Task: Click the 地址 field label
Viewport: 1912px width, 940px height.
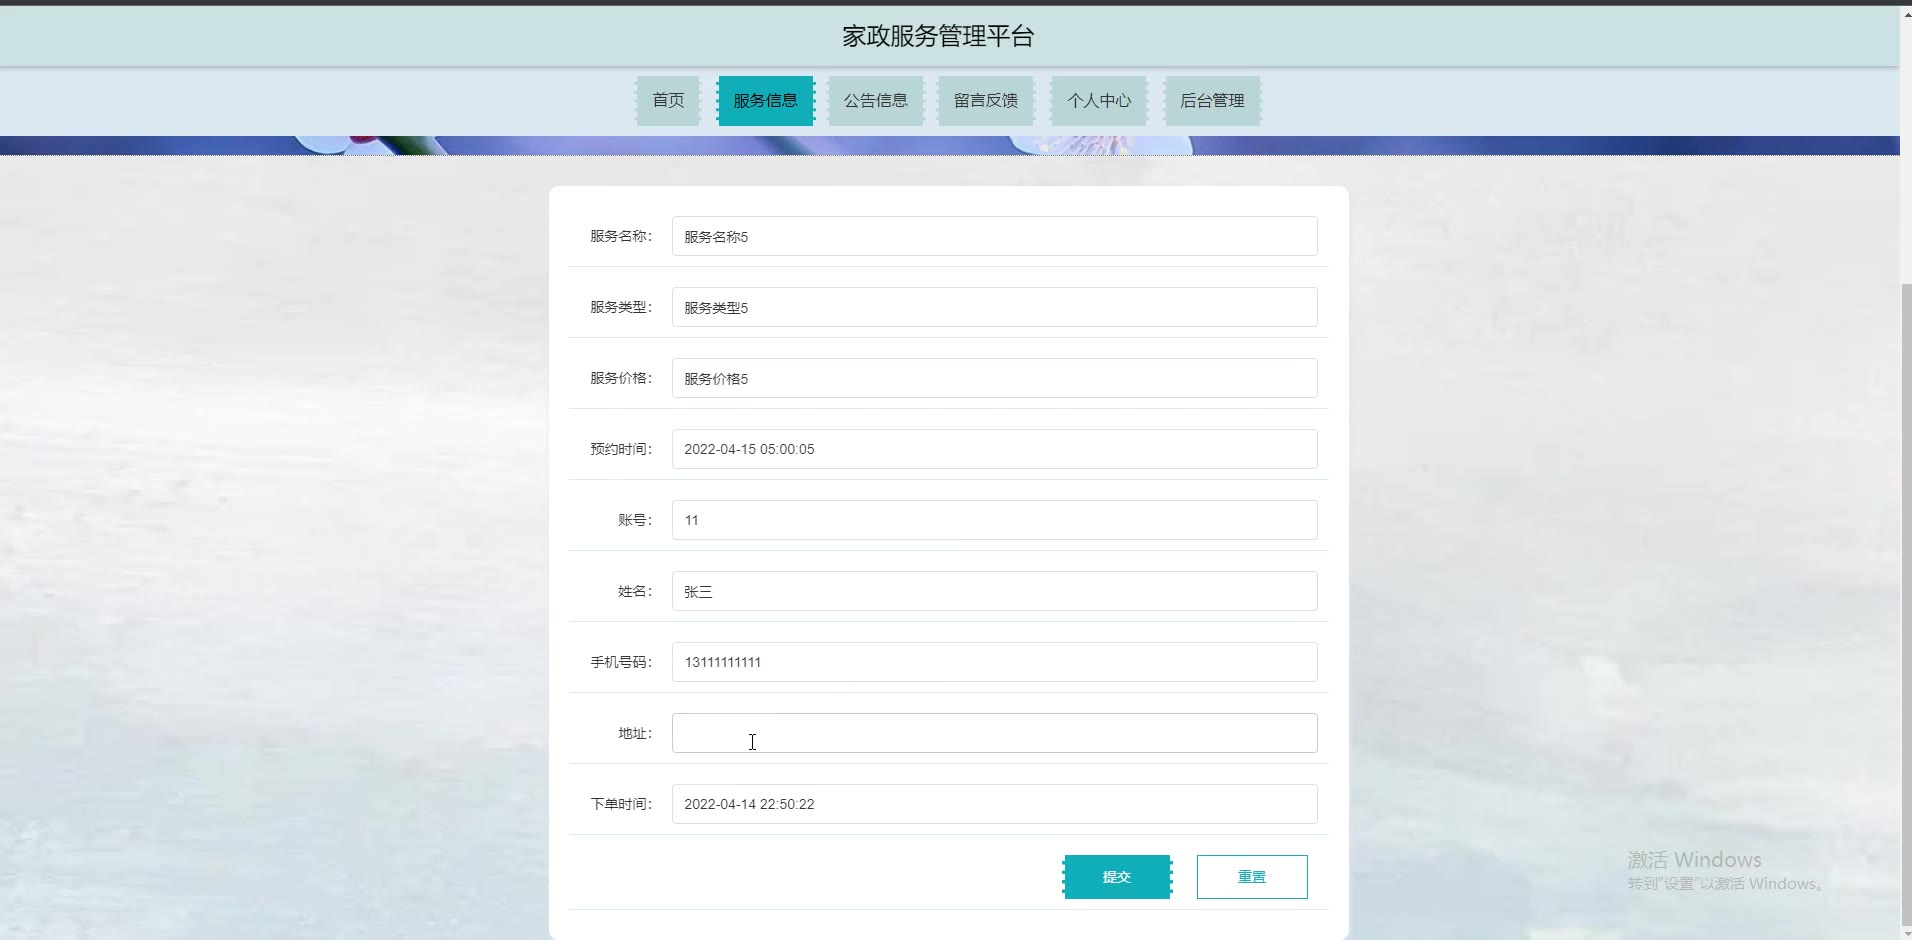Action: click(635, 734)
